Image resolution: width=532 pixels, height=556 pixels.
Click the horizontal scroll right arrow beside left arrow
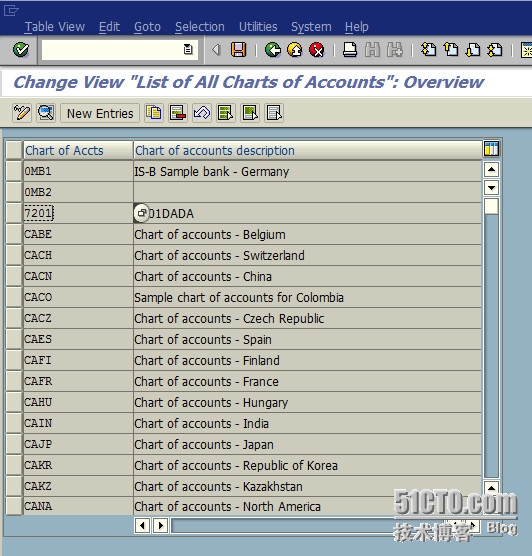[x=160, y=525]
